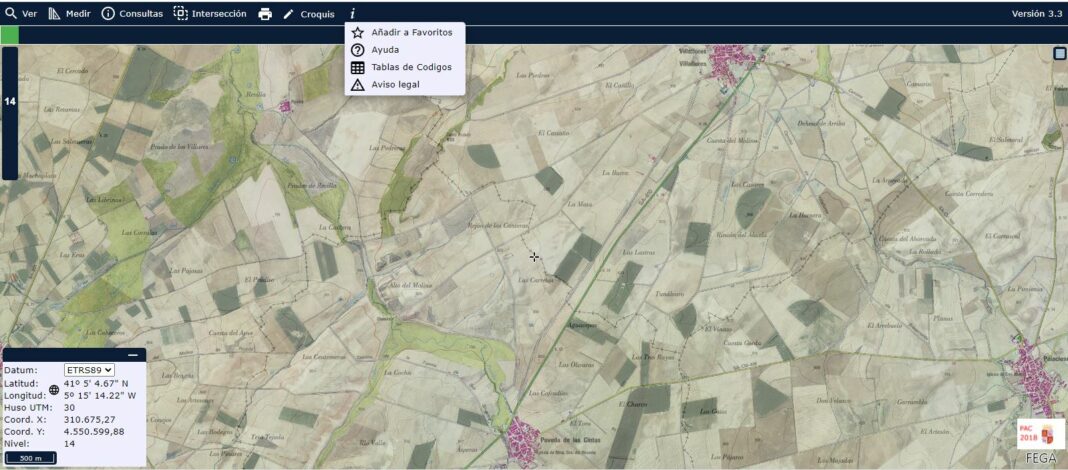This screenshot has height=470, width=1068.
Task: Click the crosshair marker at the map center
Action: pos(534,257)
